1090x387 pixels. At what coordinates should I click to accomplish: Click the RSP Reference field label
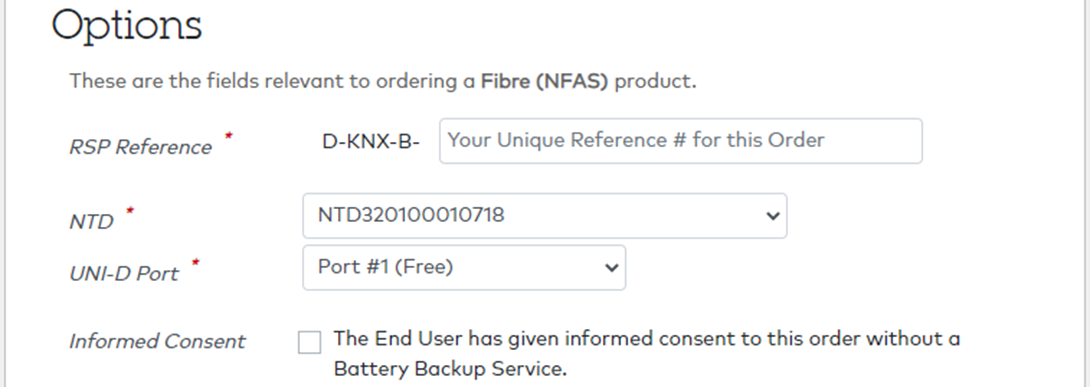[140, 147]
